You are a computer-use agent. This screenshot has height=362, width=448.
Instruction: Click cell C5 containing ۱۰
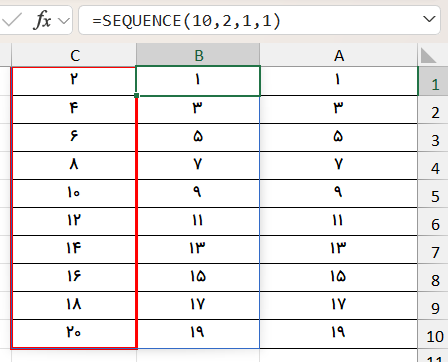[x=74, y=194]
